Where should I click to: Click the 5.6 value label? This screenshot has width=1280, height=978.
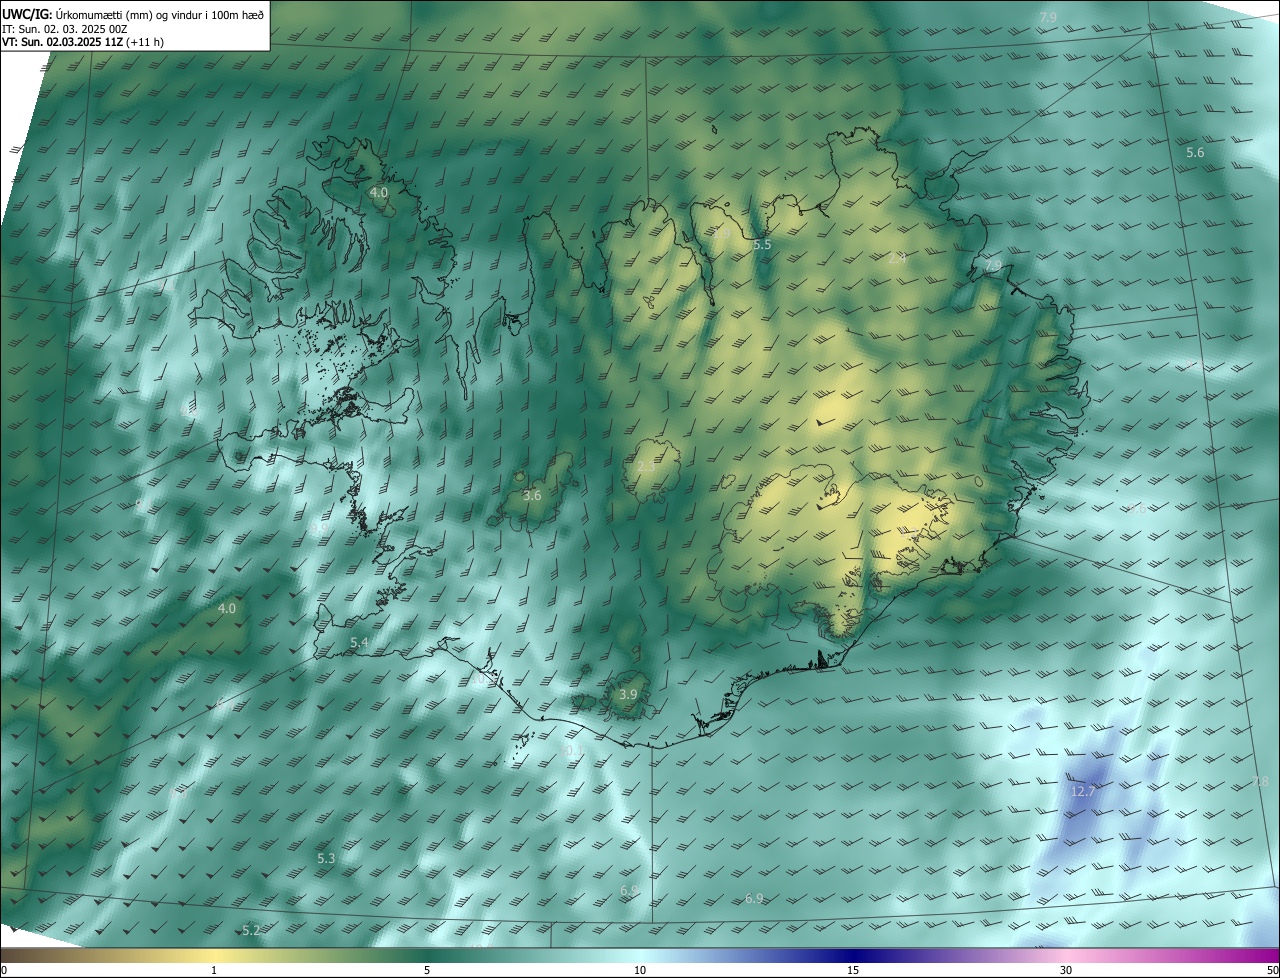pyautogui.click(x=1195, y=152)
